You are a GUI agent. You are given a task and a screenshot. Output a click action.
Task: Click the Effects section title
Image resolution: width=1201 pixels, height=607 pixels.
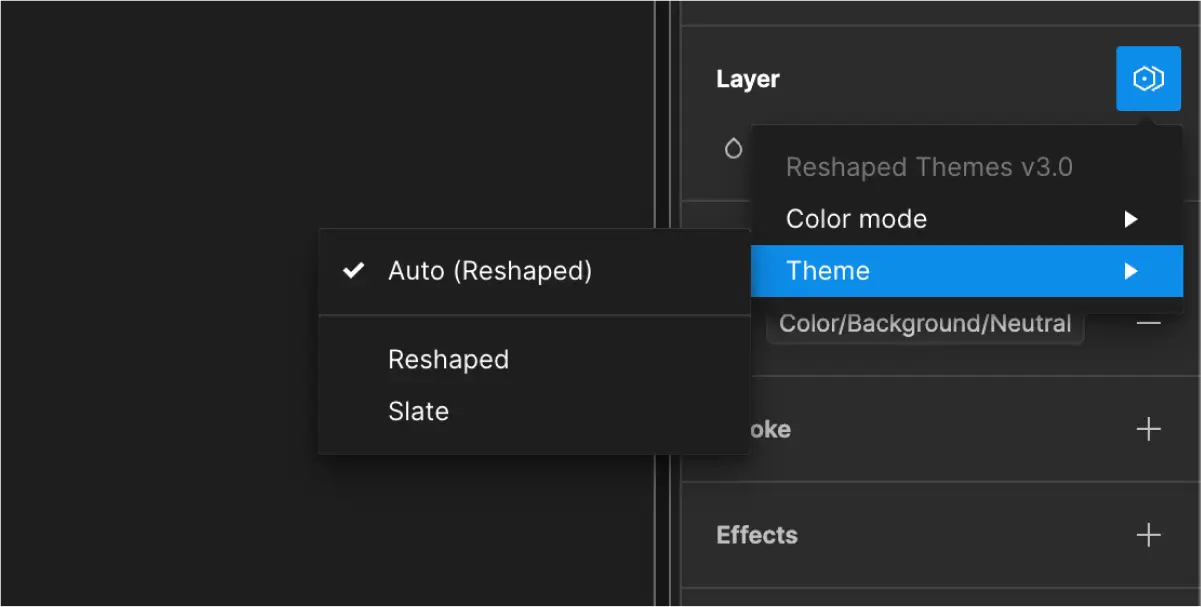point(757,535)
